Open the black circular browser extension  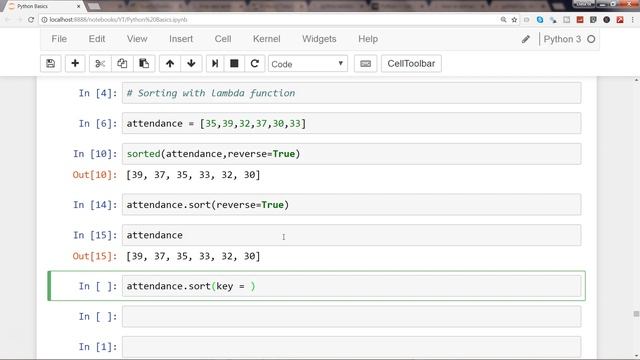607,20
